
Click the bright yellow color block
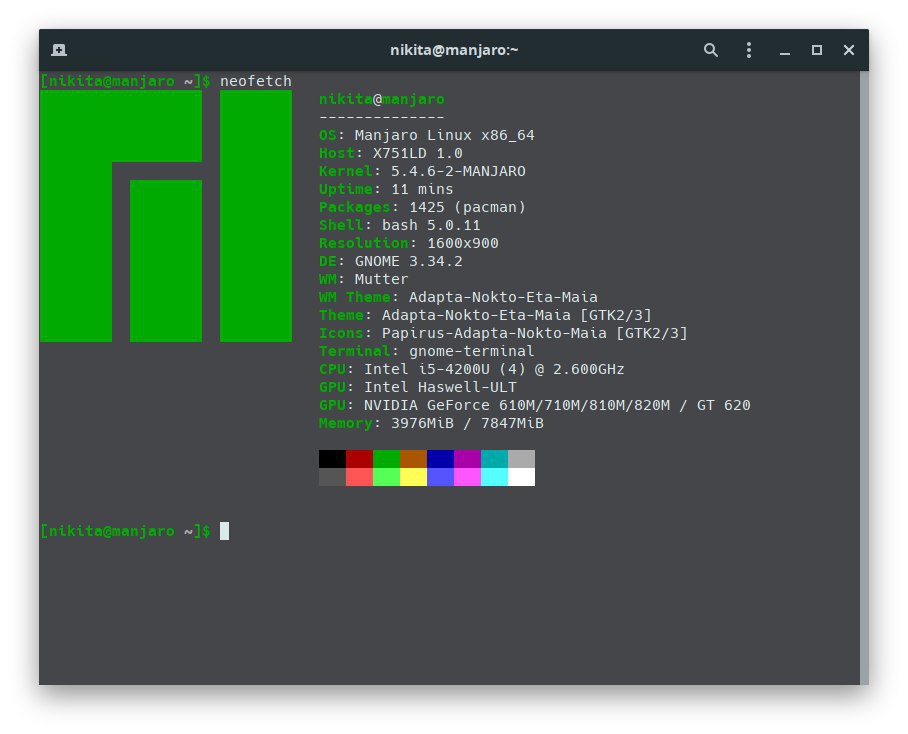pyautogui.click(x=413, y=477)
